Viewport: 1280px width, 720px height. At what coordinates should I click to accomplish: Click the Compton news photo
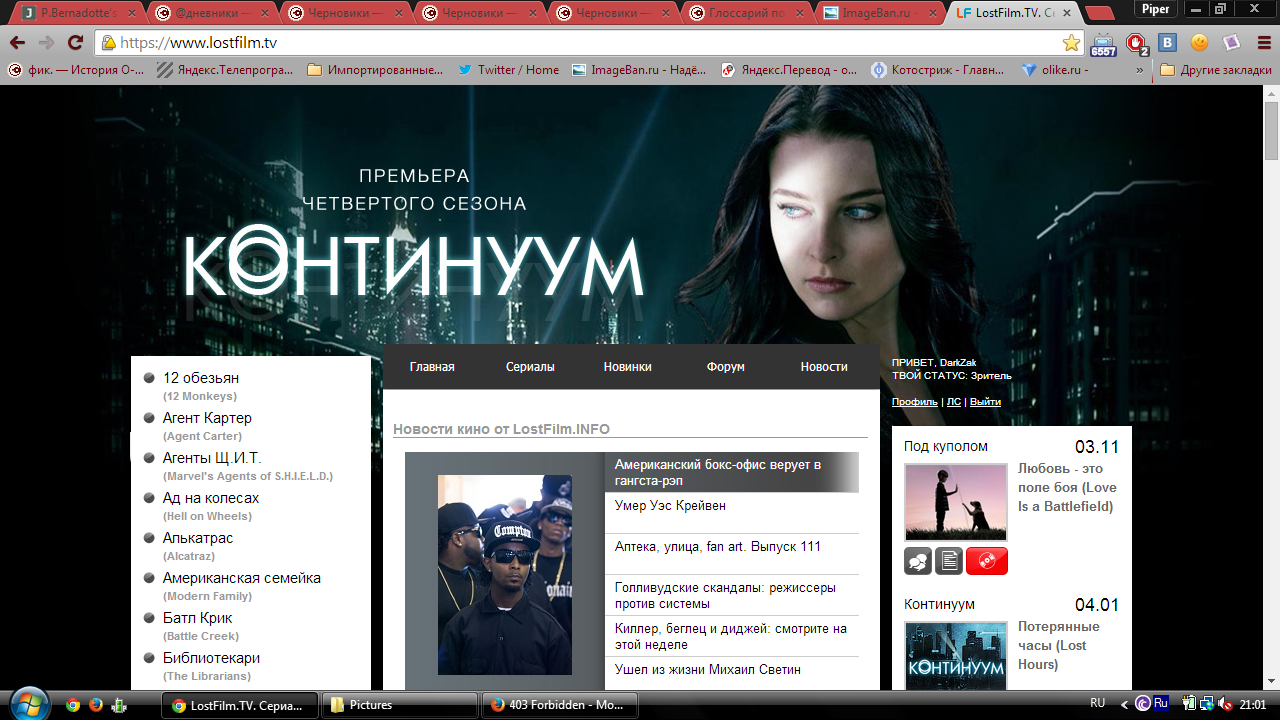point(505,574)
